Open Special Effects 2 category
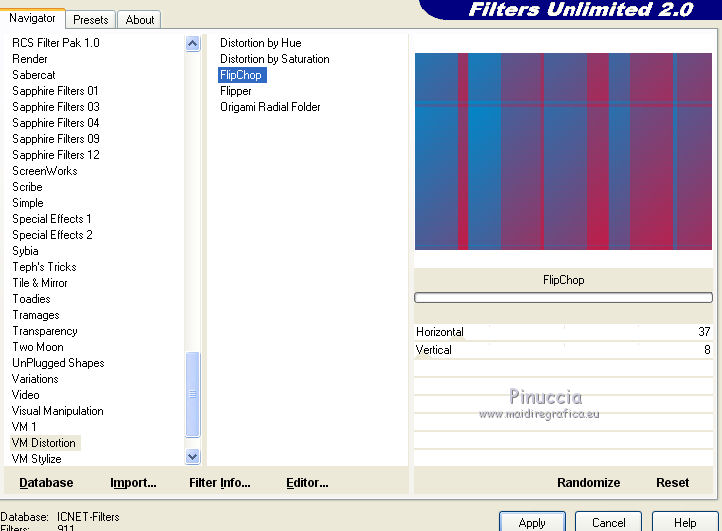The width and height of the screenshot is (722, 531). [52, 235]
